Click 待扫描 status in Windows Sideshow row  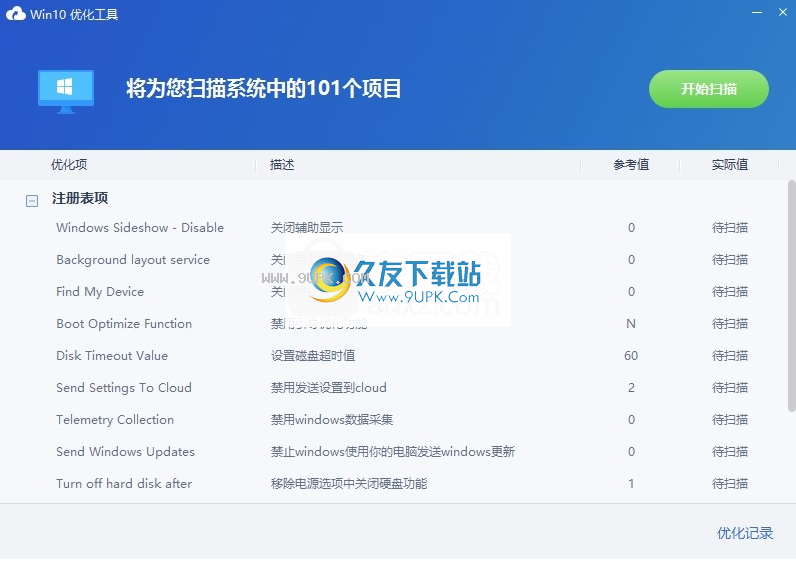point(729,227)
